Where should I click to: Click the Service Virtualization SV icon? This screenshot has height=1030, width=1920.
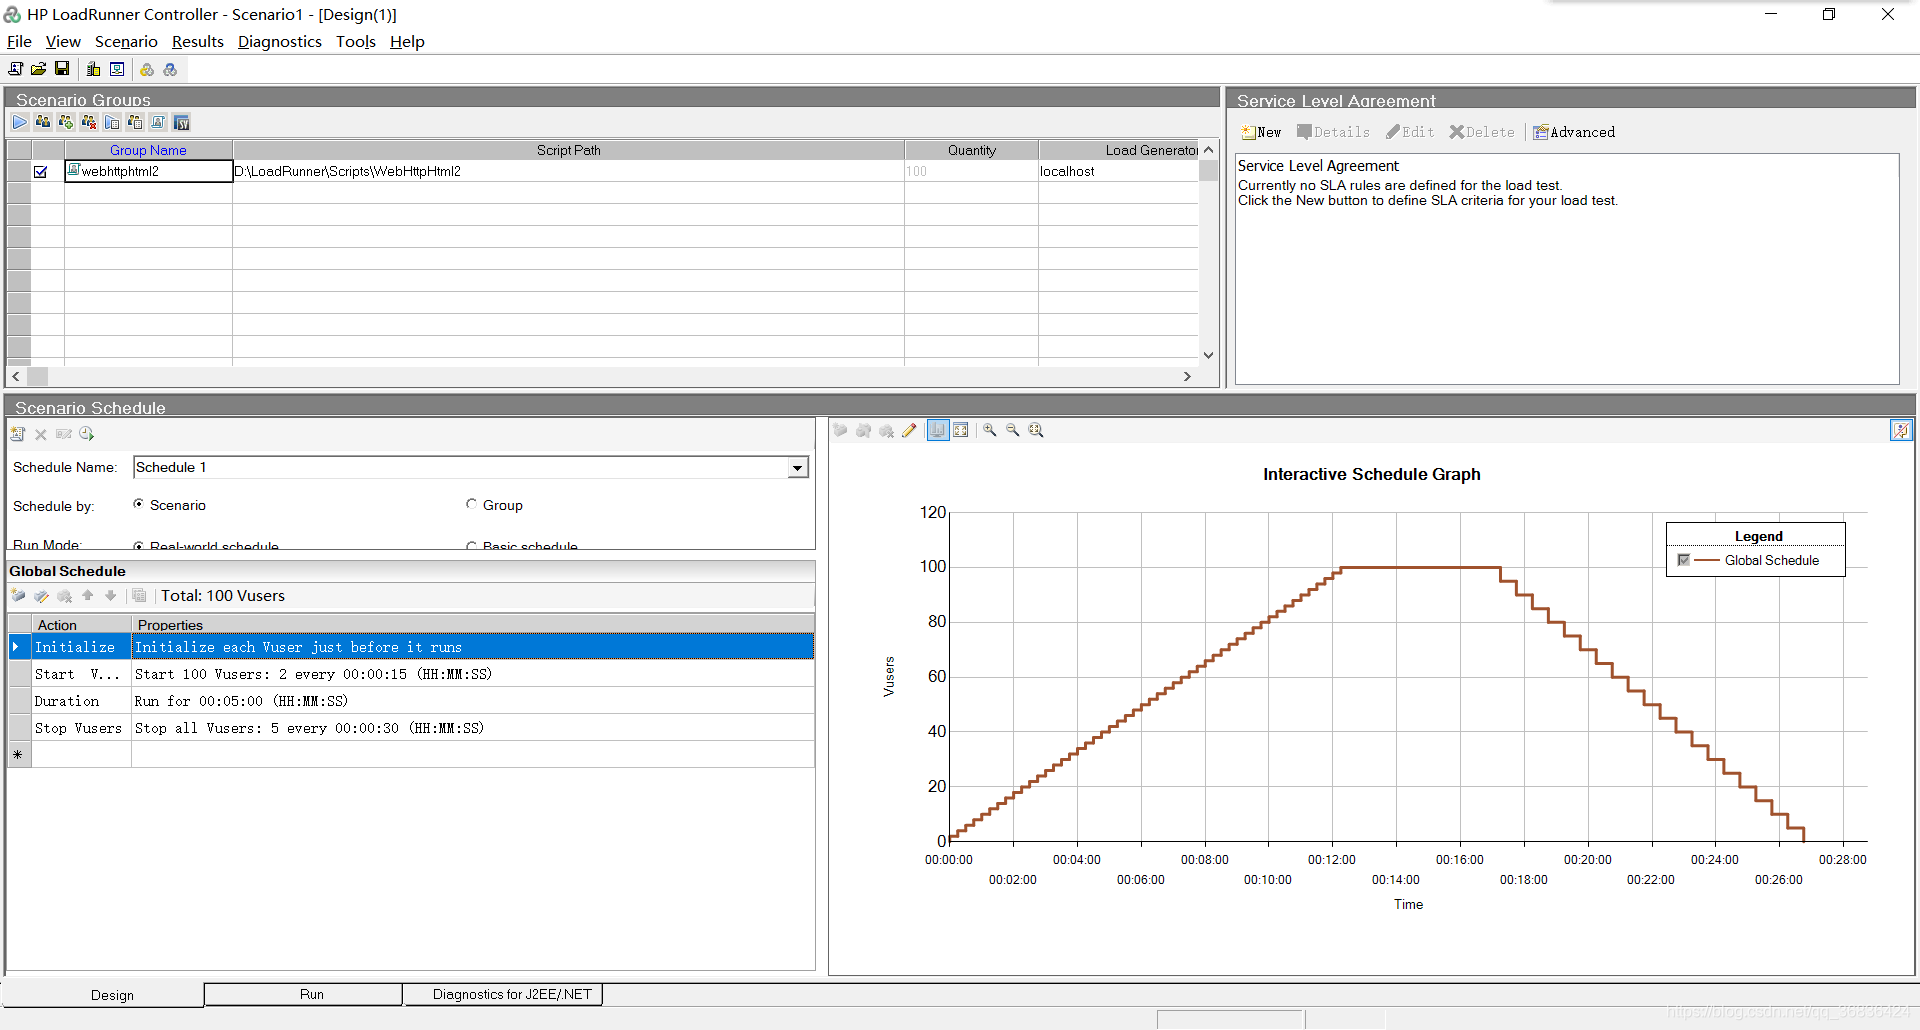tap(181, 122)
